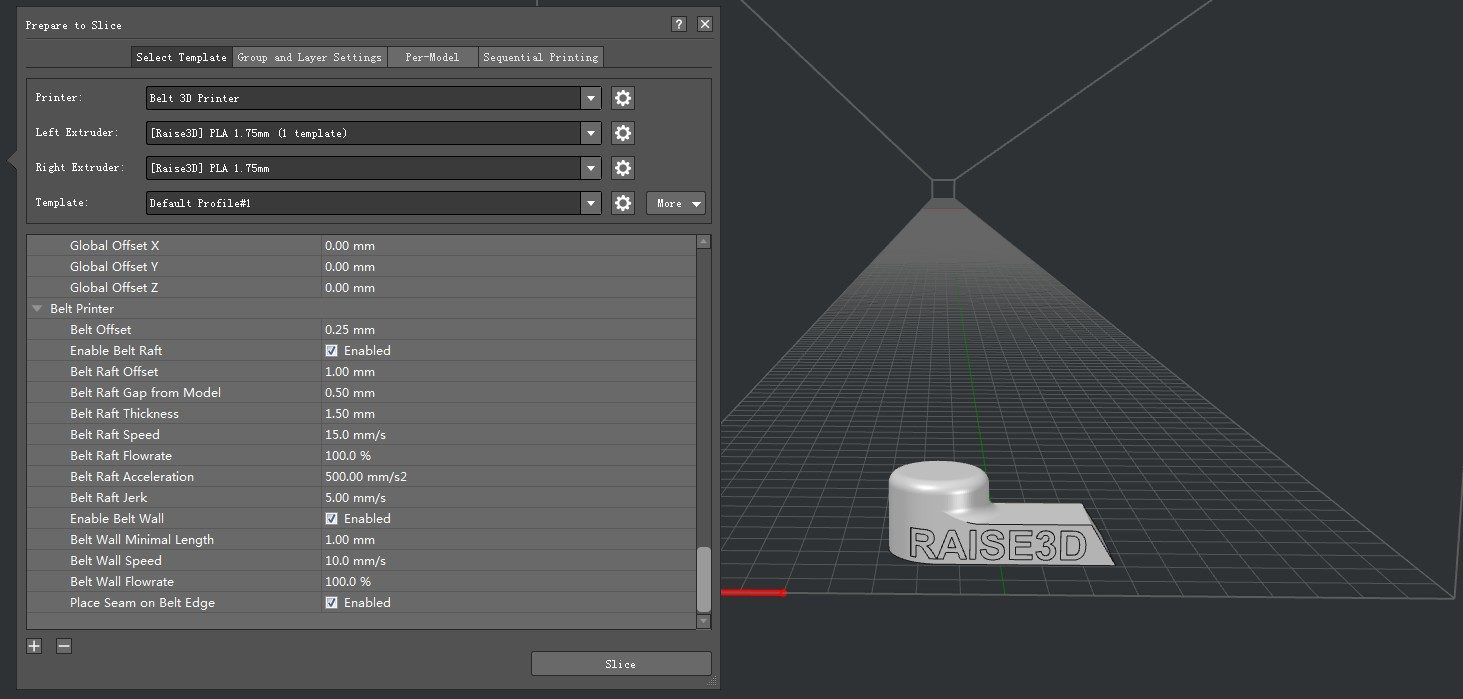Click the Slice button
The image size is (1463, 699).
pyautogui.click(x=620, y=663)
